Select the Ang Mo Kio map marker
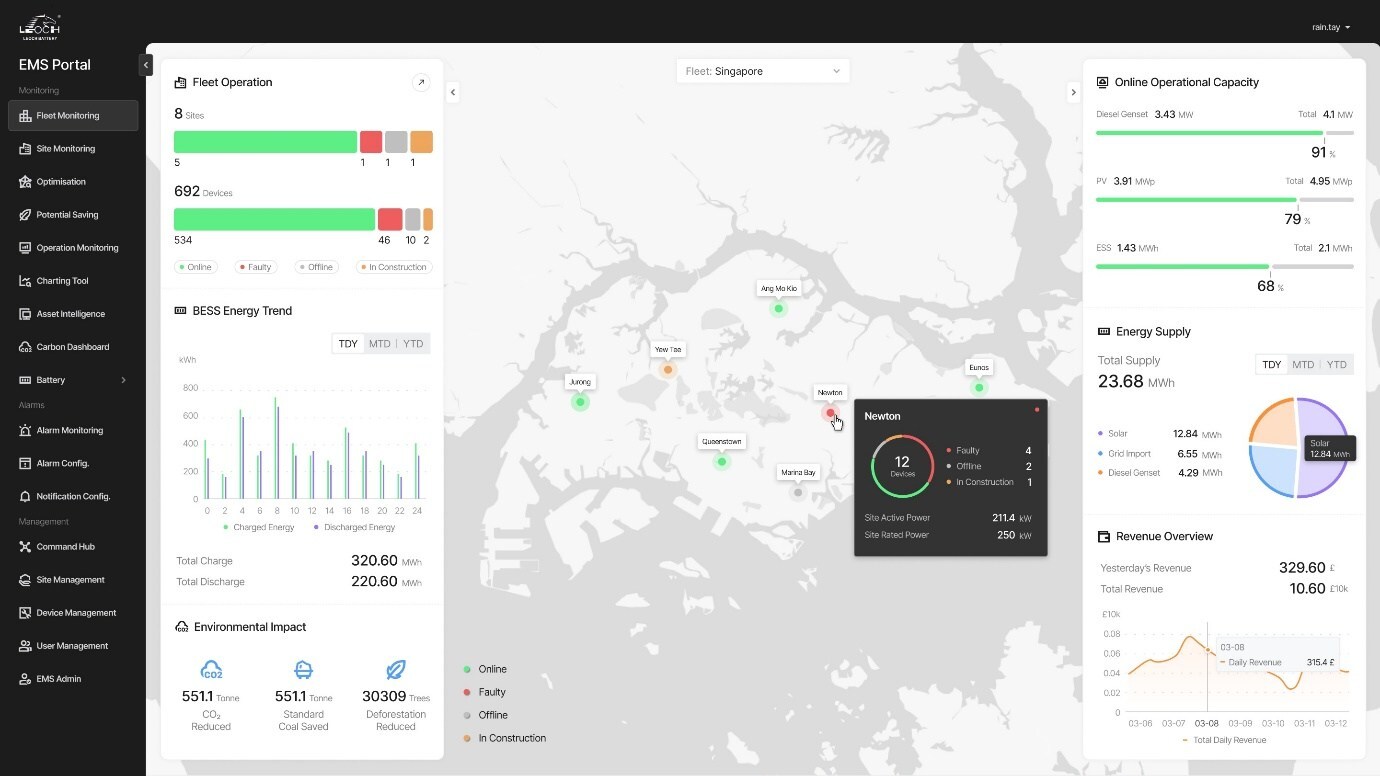The width and height of the screenshot is (1380, 776). coord(779,309)
